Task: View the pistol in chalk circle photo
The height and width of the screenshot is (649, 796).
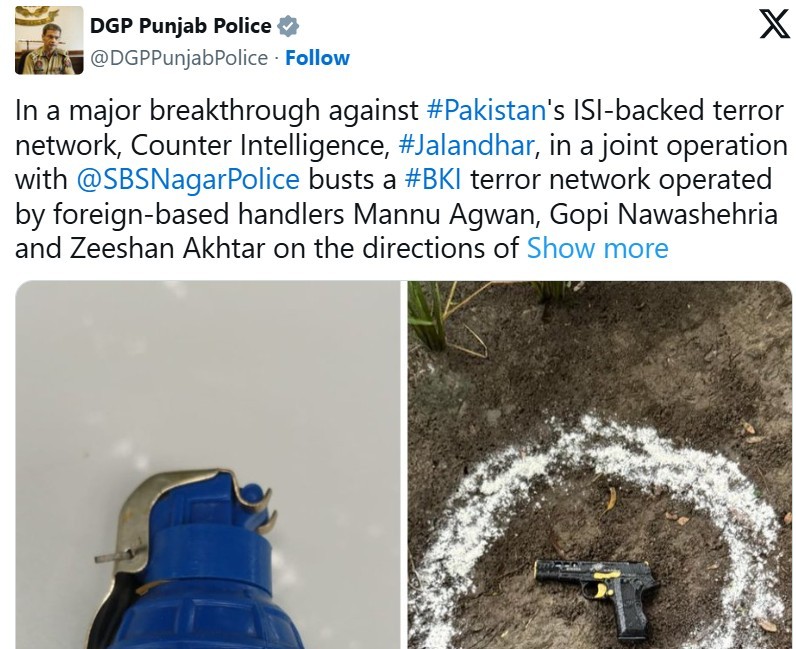Action: pos(600,465)
